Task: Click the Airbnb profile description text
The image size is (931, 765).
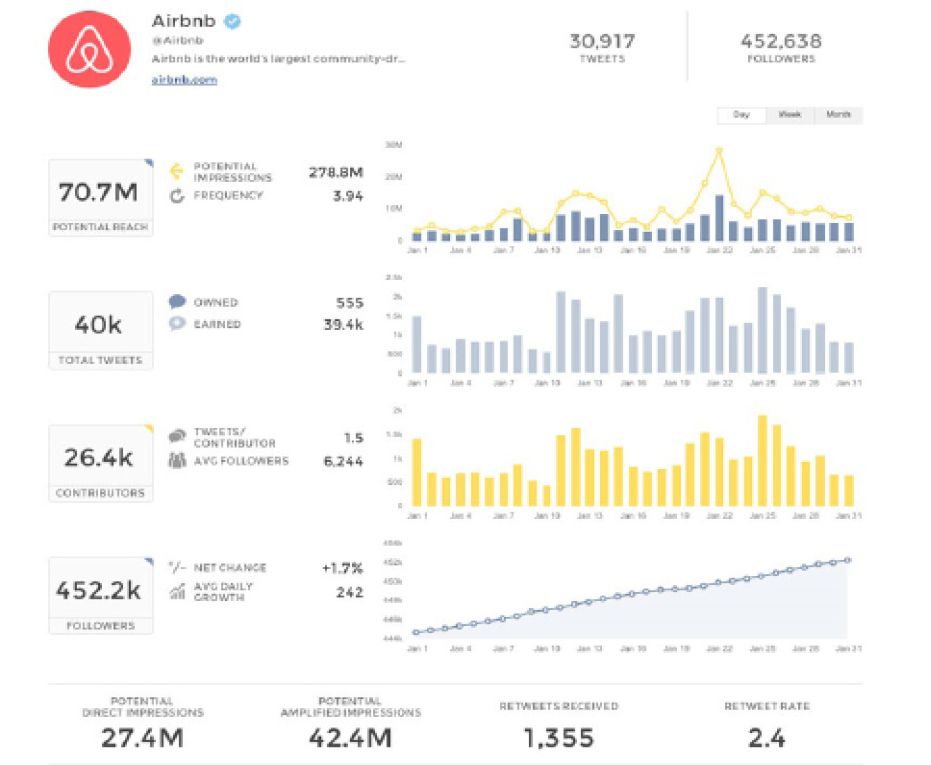Action: coord(278,59)
